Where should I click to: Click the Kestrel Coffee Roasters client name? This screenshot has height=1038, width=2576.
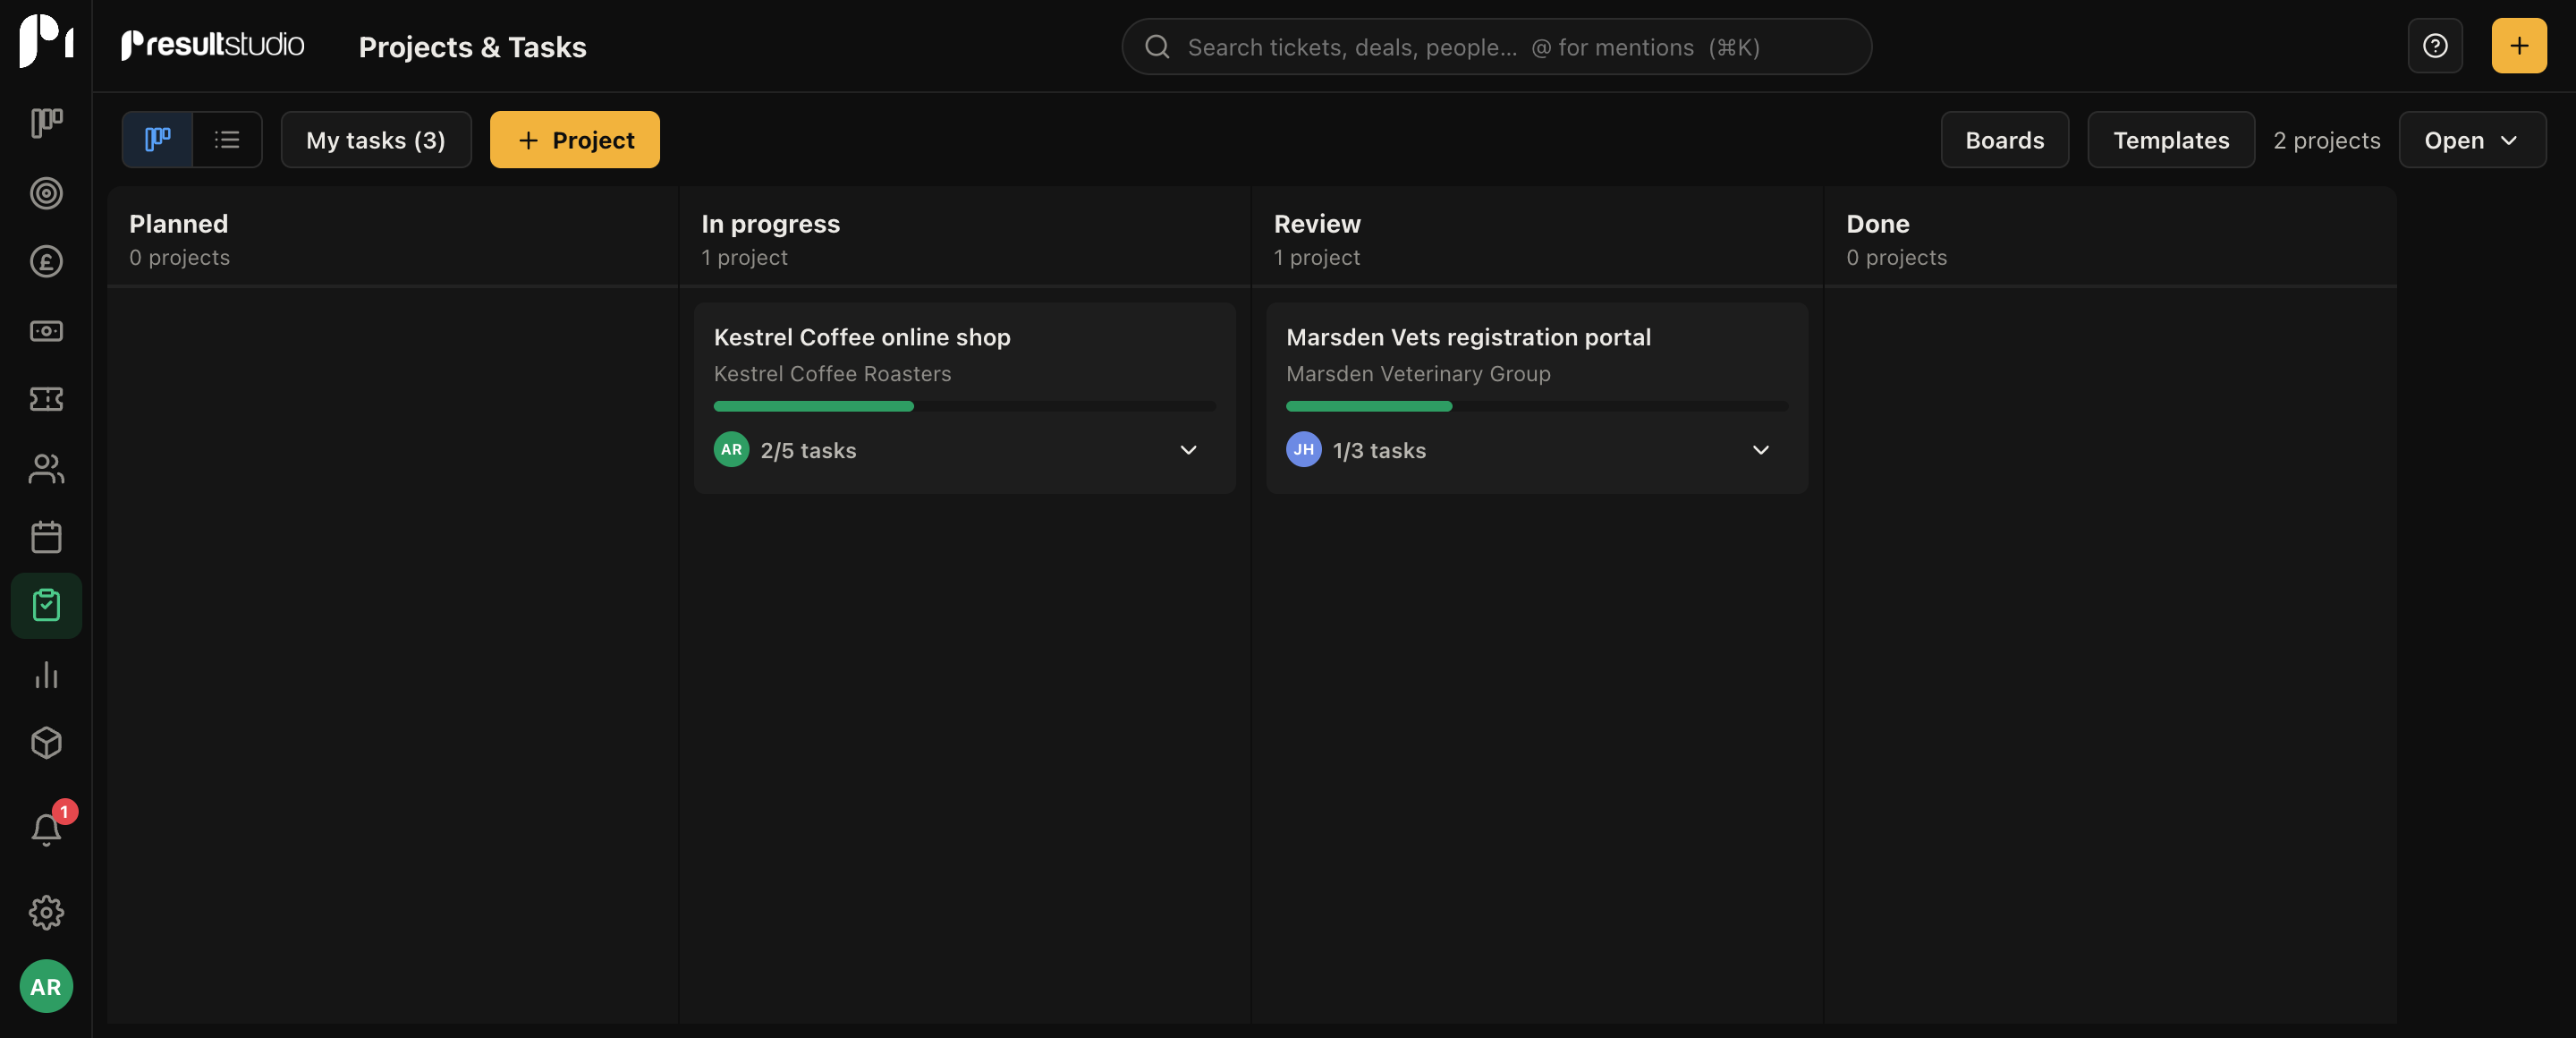(832, 374)
